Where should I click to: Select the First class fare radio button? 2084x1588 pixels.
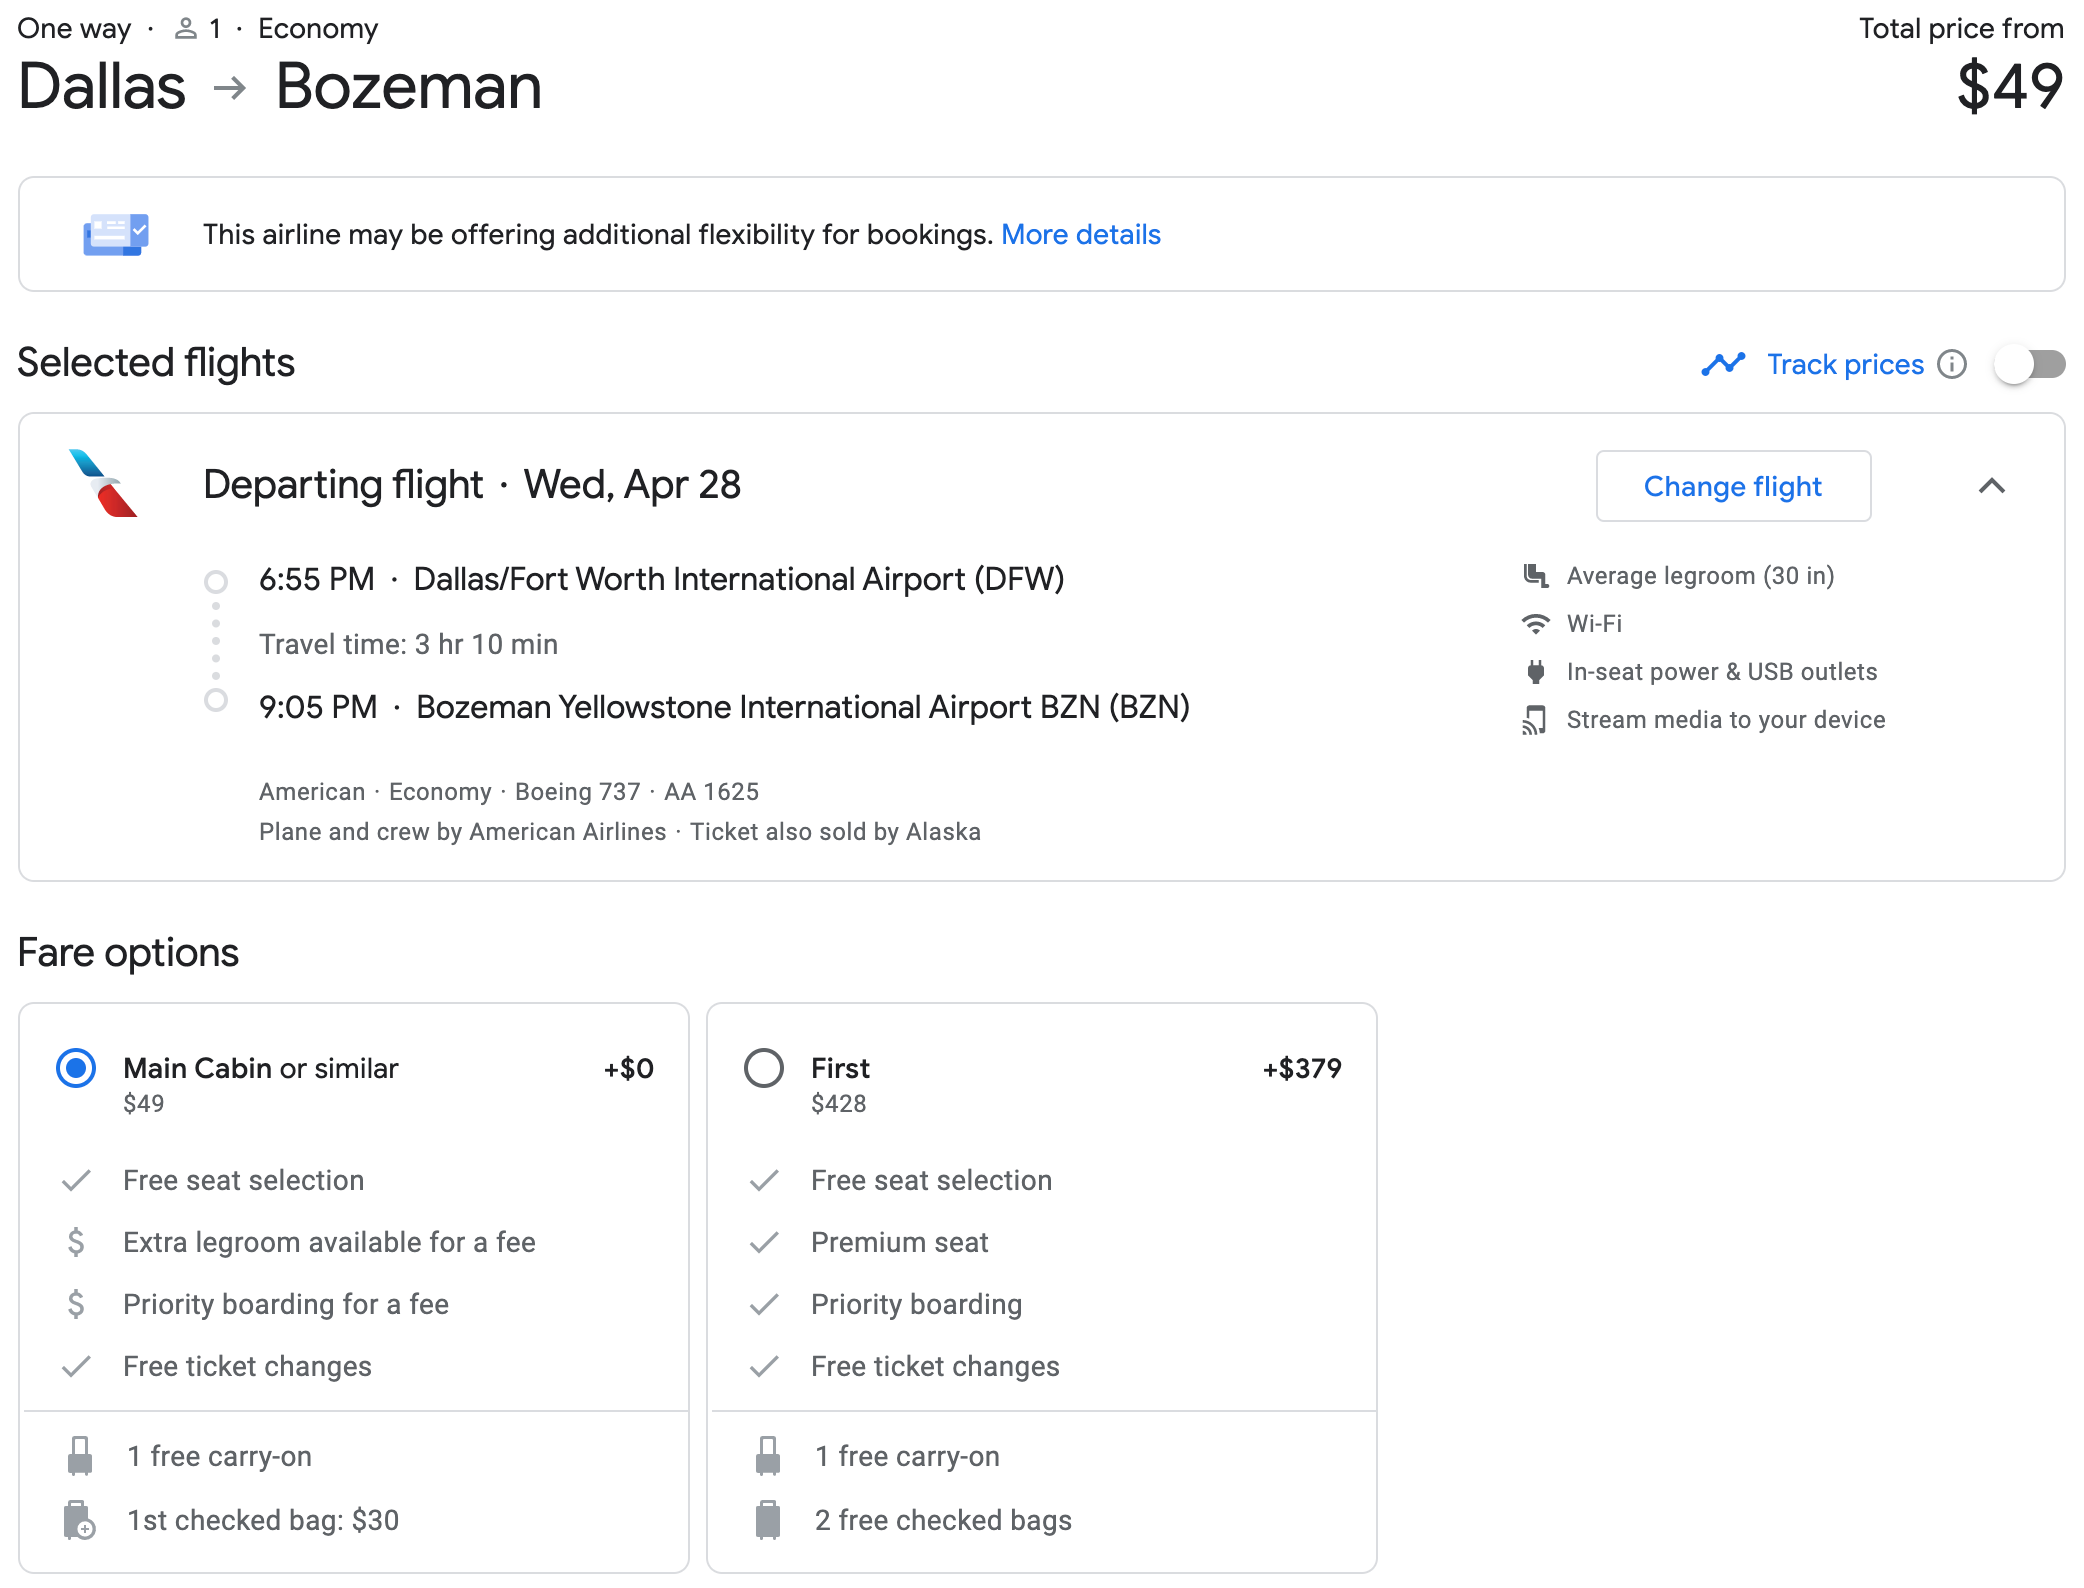(764, 1068)
